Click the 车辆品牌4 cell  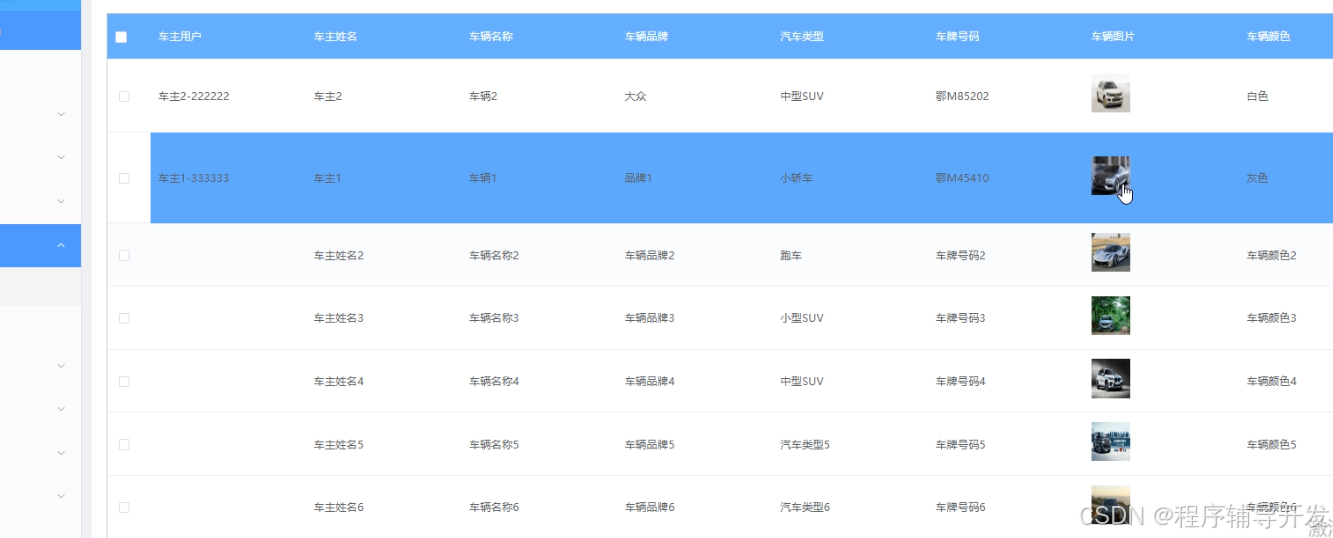tap(649, 381)
